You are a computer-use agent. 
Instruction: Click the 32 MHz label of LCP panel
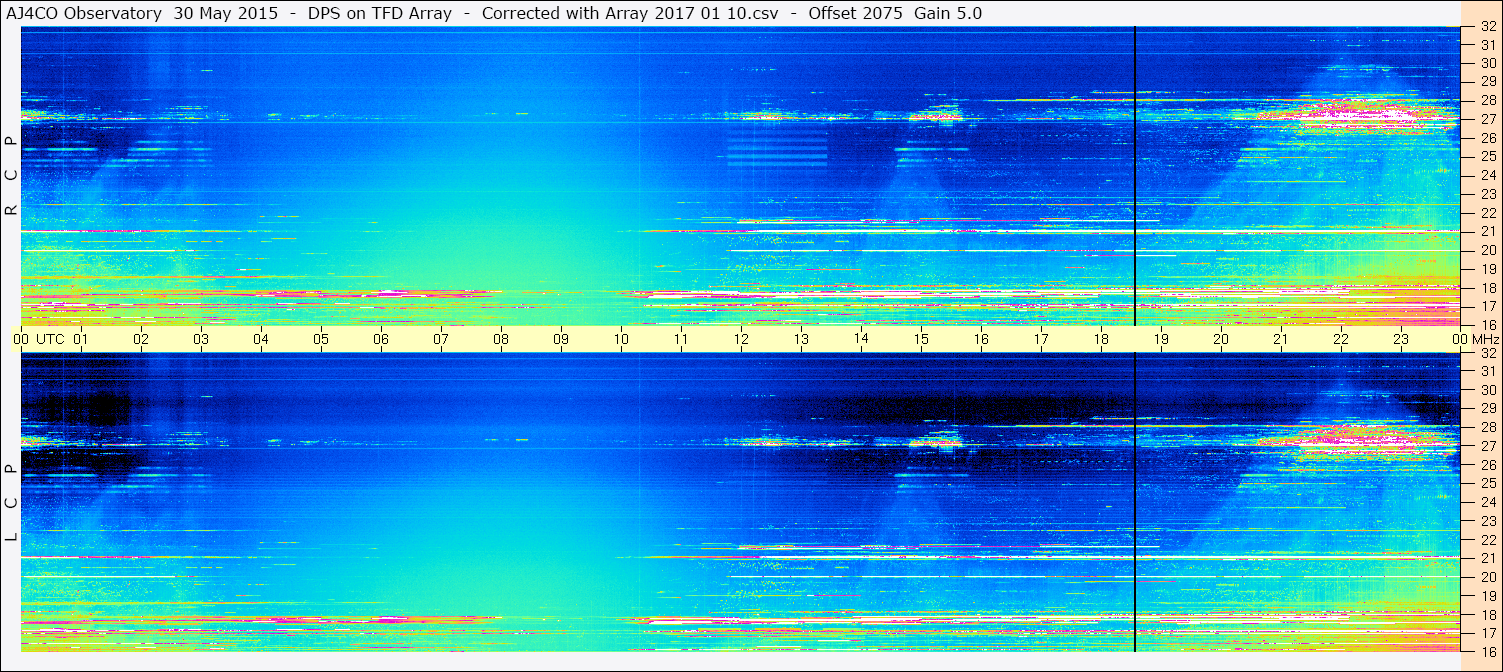pyautogui.click(x=1487, y=353)
